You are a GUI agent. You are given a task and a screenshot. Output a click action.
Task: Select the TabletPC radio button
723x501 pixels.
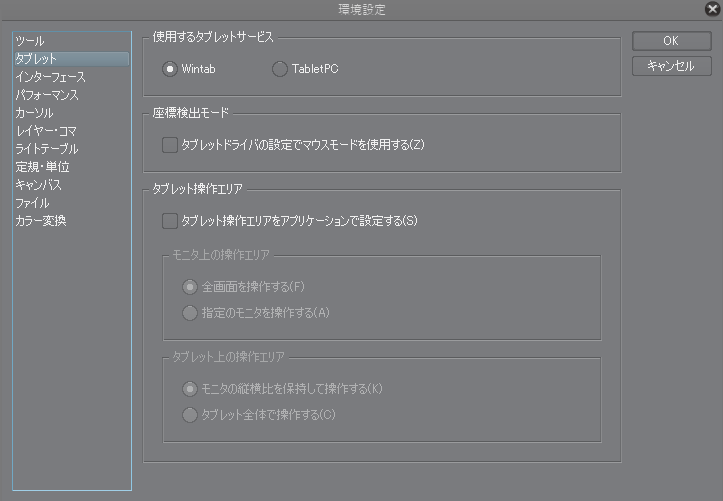point(279,69)
